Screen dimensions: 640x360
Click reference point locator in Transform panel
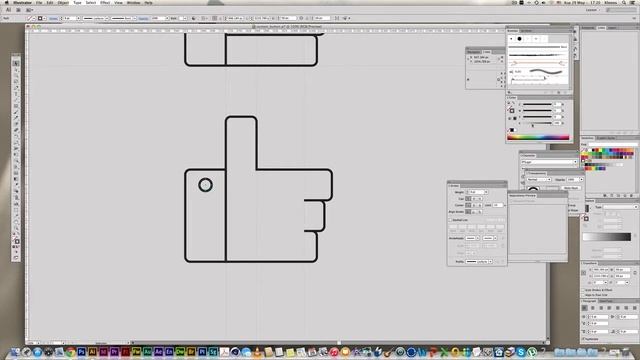(x=584, y=273)
